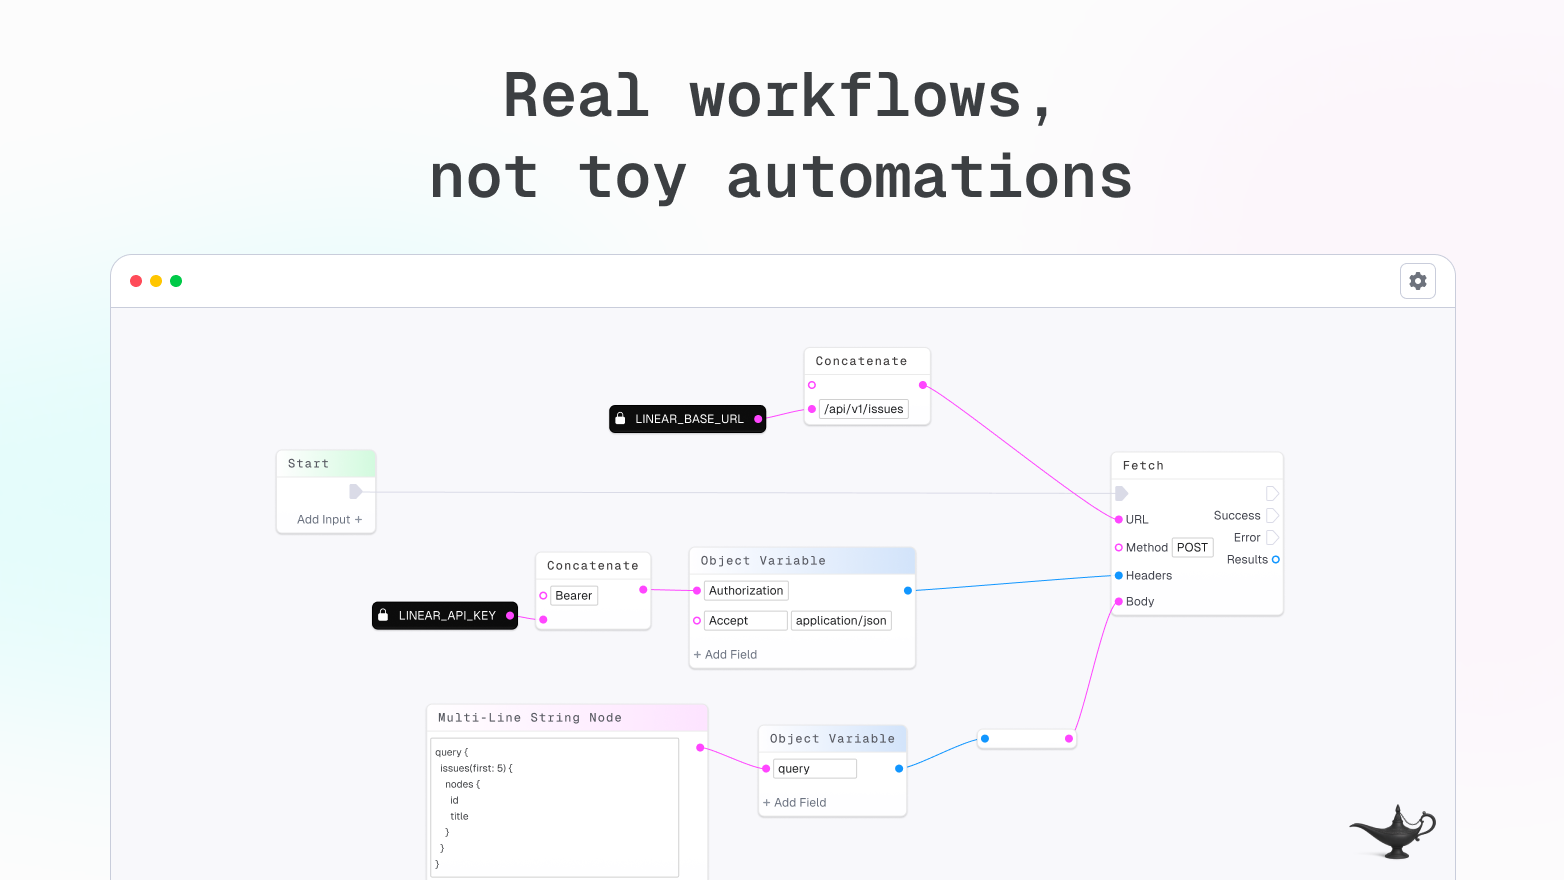Click the genie lamp logo
The width and height of the screenshot is (1564, 880).
(x=1392, y=831)
